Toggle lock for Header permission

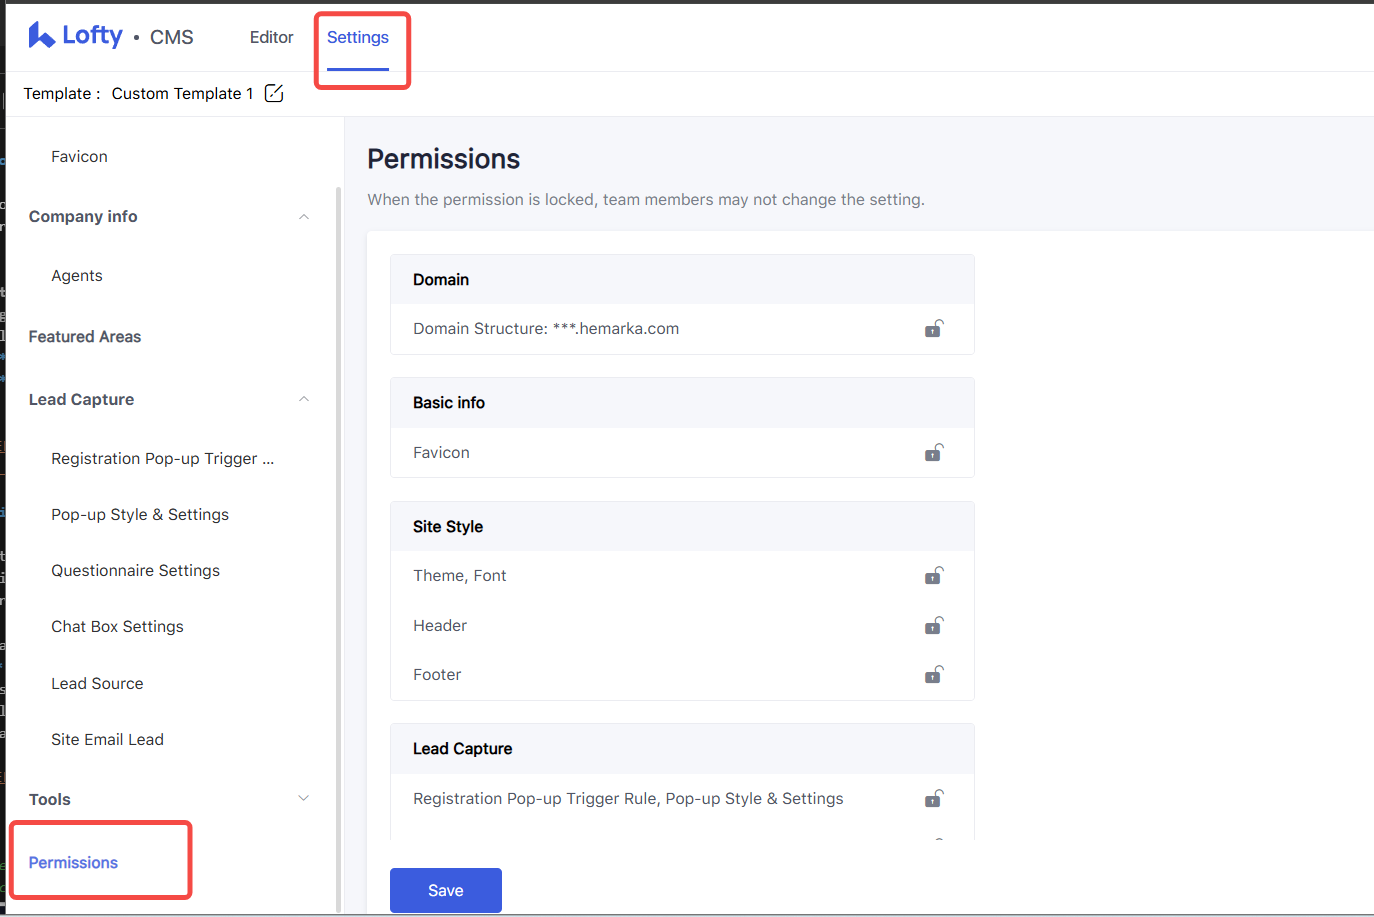(x=933, y=626)
